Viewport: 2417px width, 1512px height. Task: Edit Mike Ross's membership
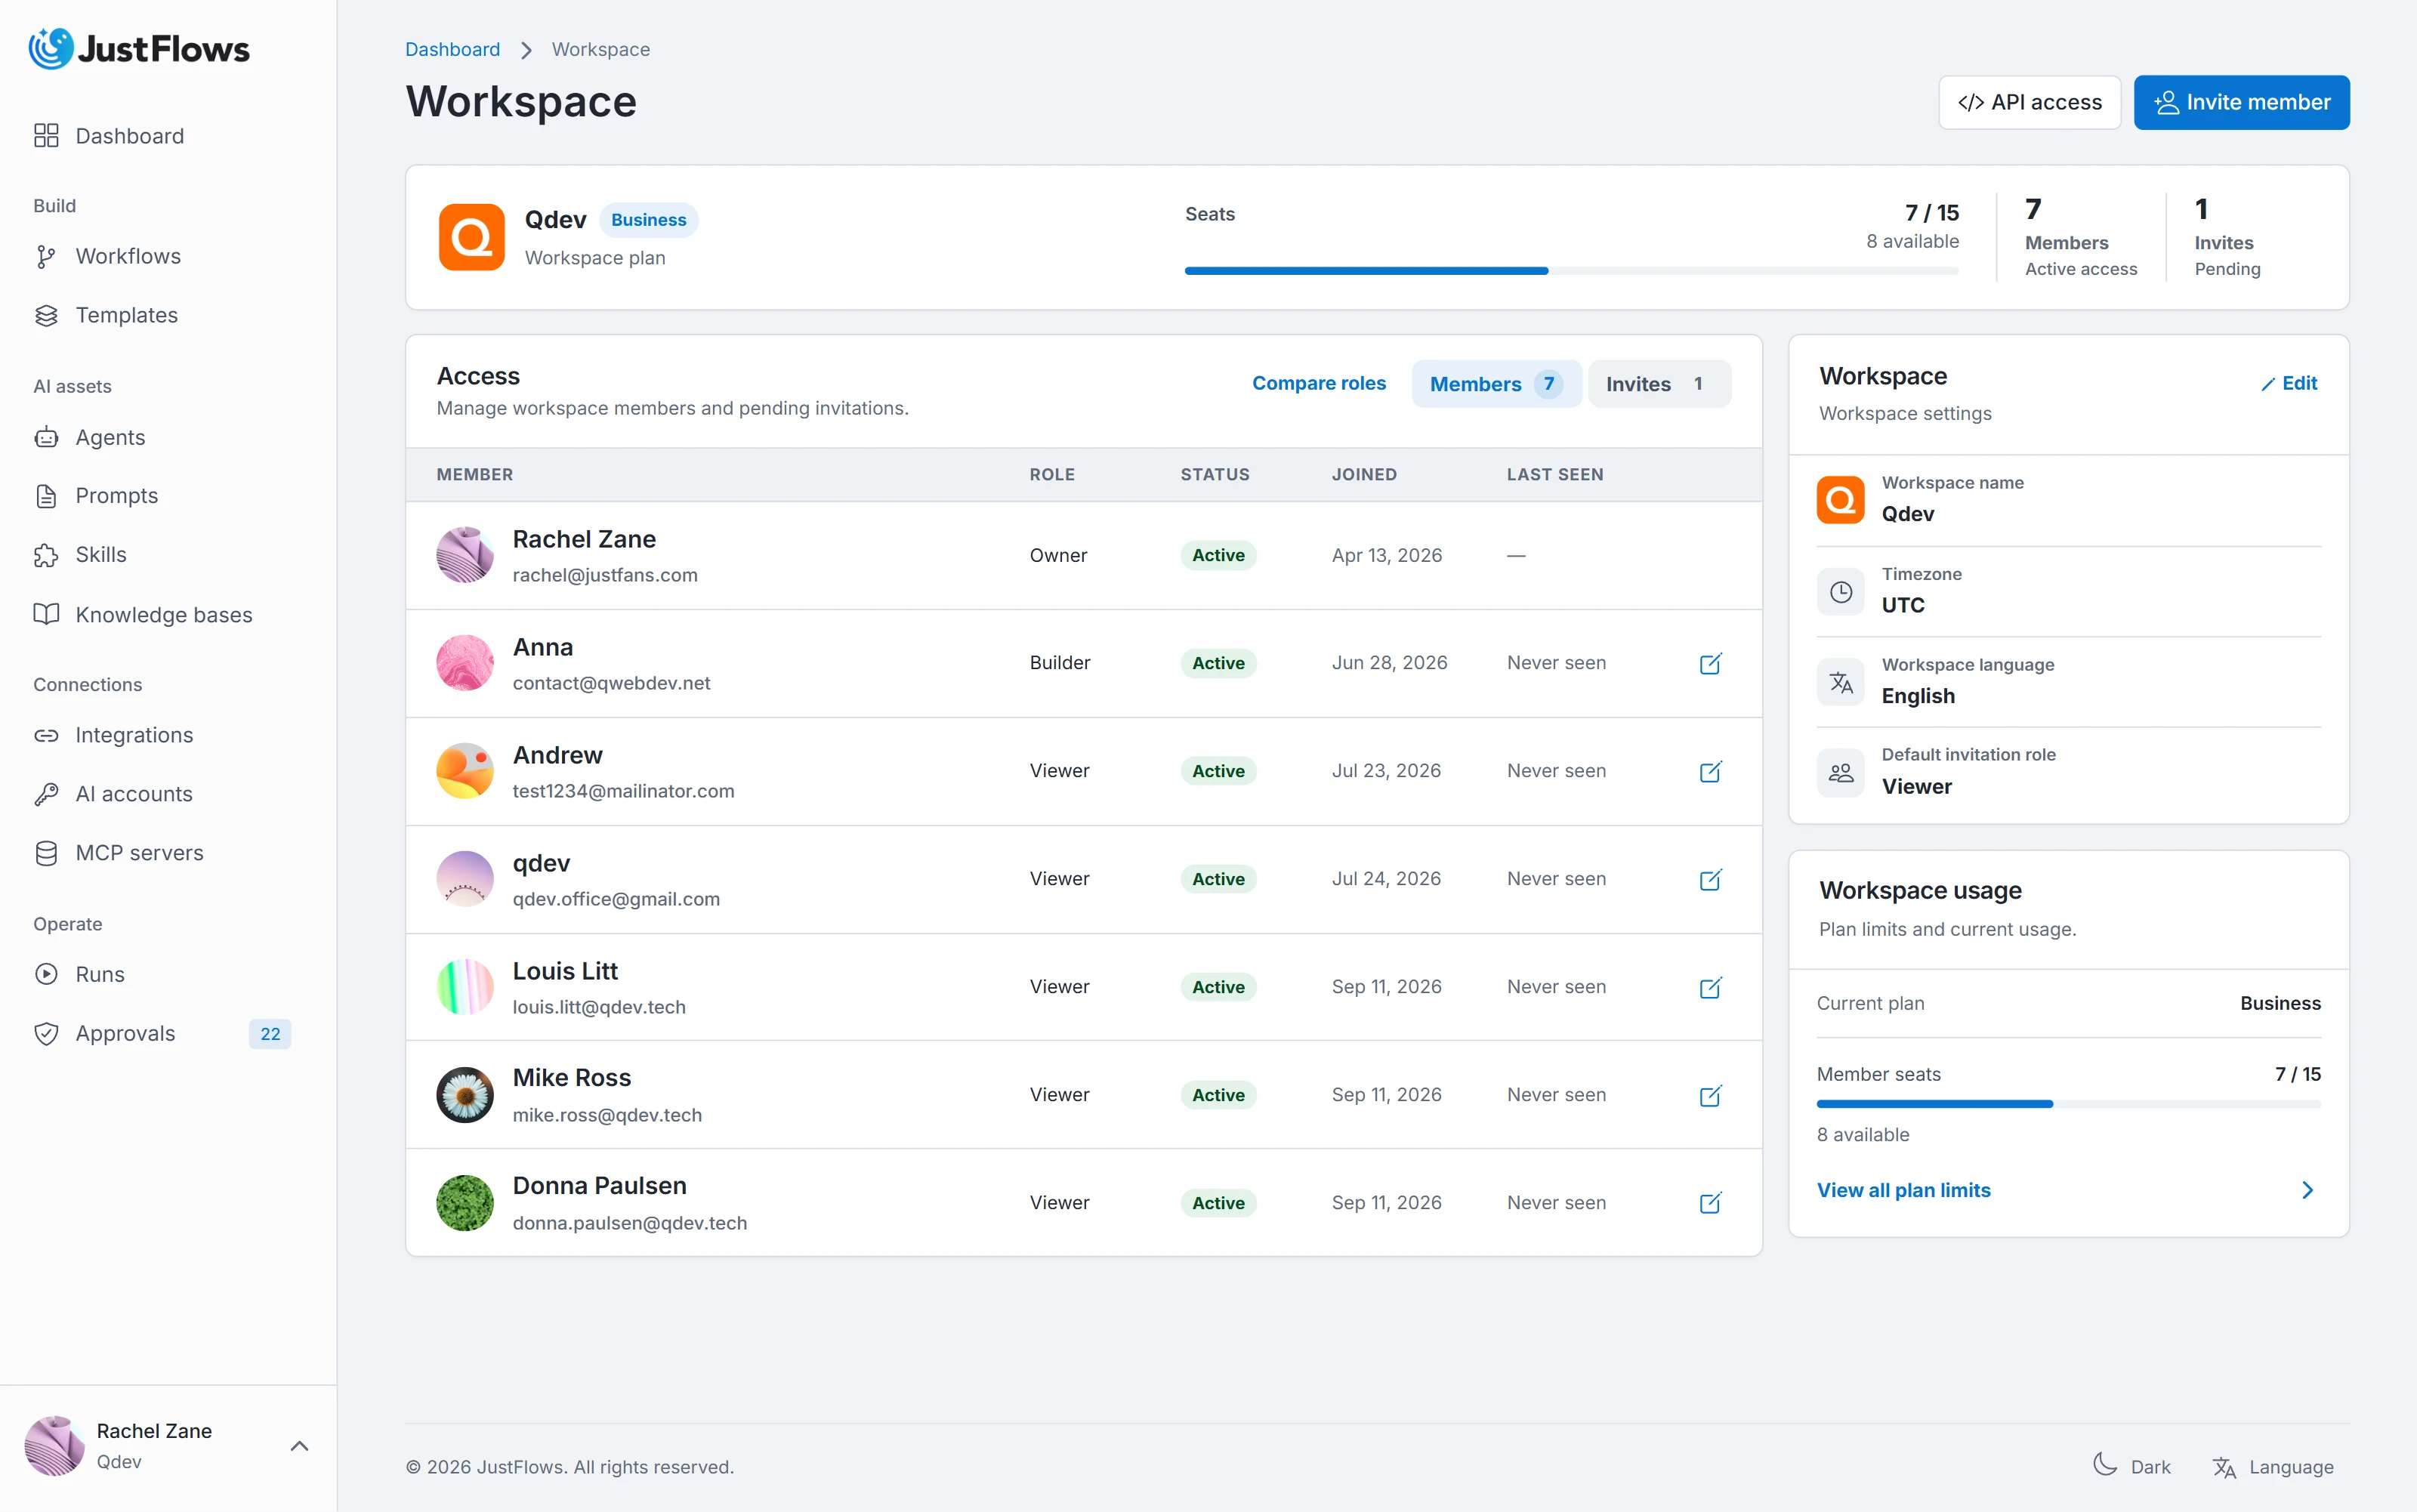pyautogui.click(x=1710, y=1096)
